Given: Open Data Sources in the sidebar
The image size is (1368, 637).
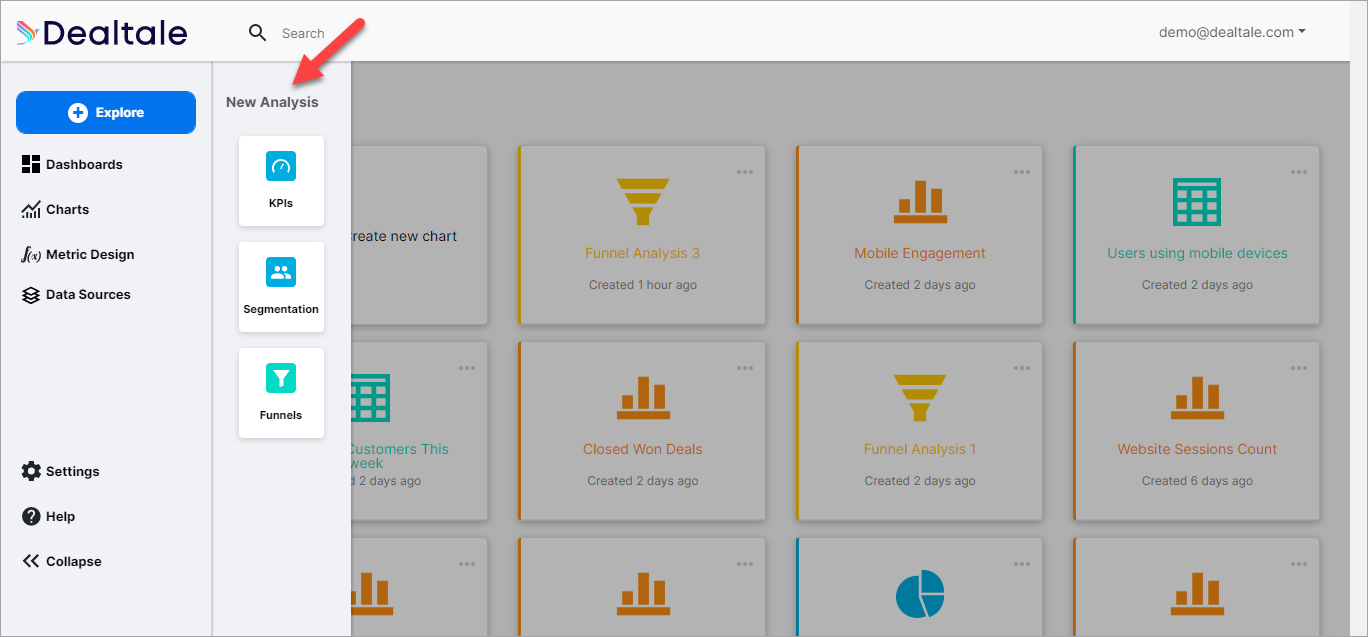Looking at the screenshot, I should point(76,294).
